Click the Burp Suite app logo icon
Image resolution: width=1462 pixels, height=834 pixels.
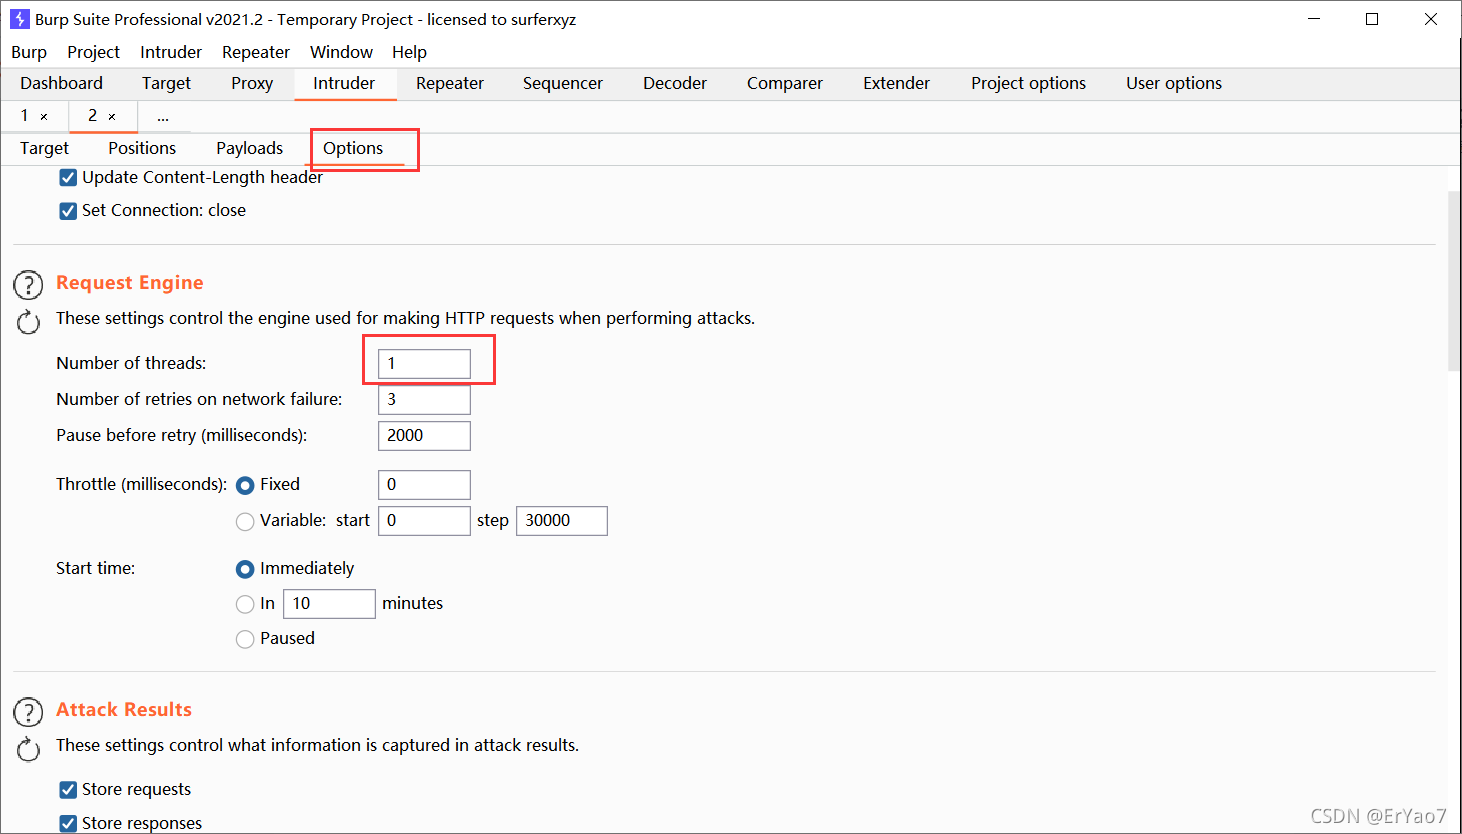click(19, 19)
